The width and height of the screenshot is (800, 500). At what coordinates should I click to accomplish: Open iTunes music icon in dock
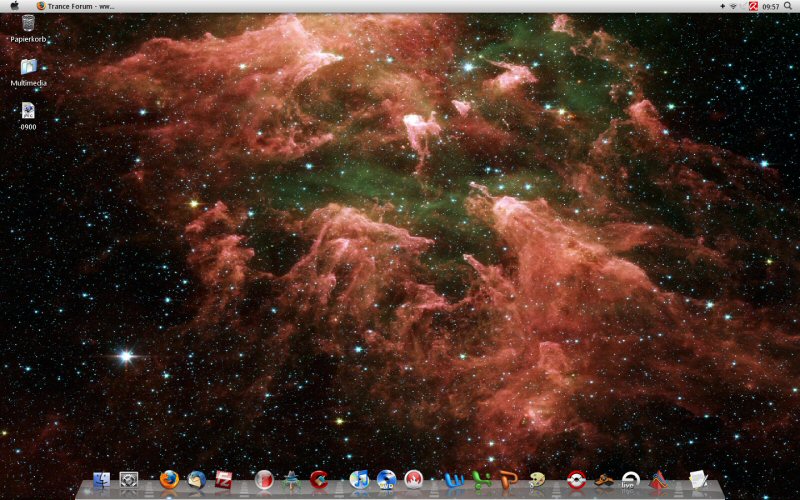[359, 480]
